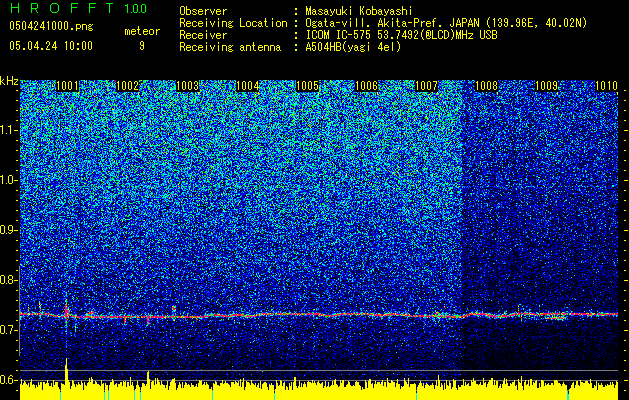The width and height of the screenshot is (629, 400).
Task: Click the HROFFT 1.0.0 title text
Action: [x=78, y=8]
